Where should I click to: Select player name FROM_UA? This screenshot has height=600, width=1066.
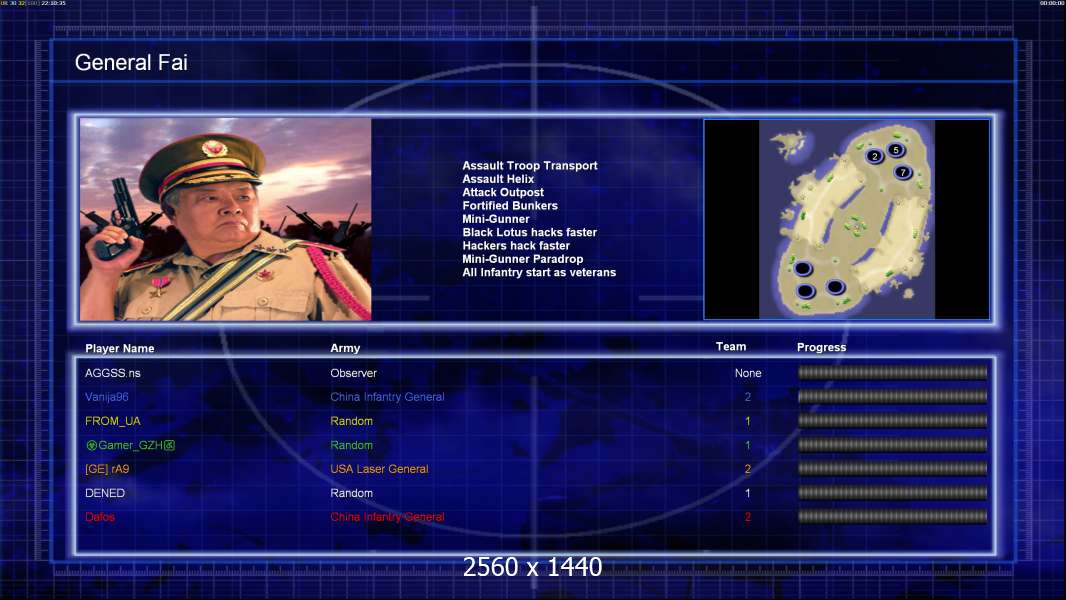(113, 421)
